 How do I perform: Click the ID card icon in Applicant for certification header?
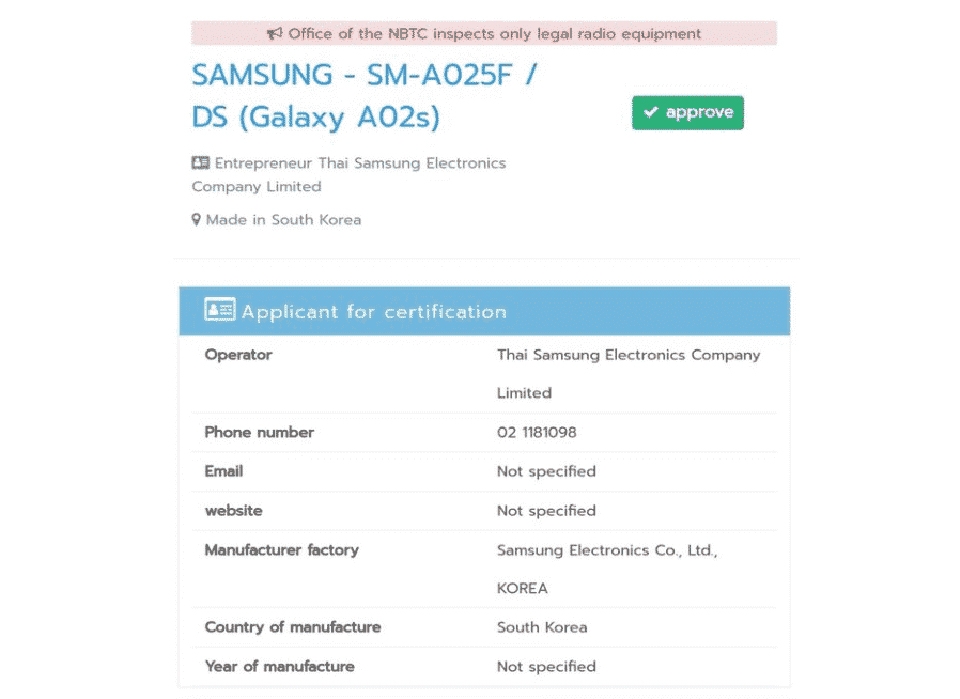pos(220,310)
